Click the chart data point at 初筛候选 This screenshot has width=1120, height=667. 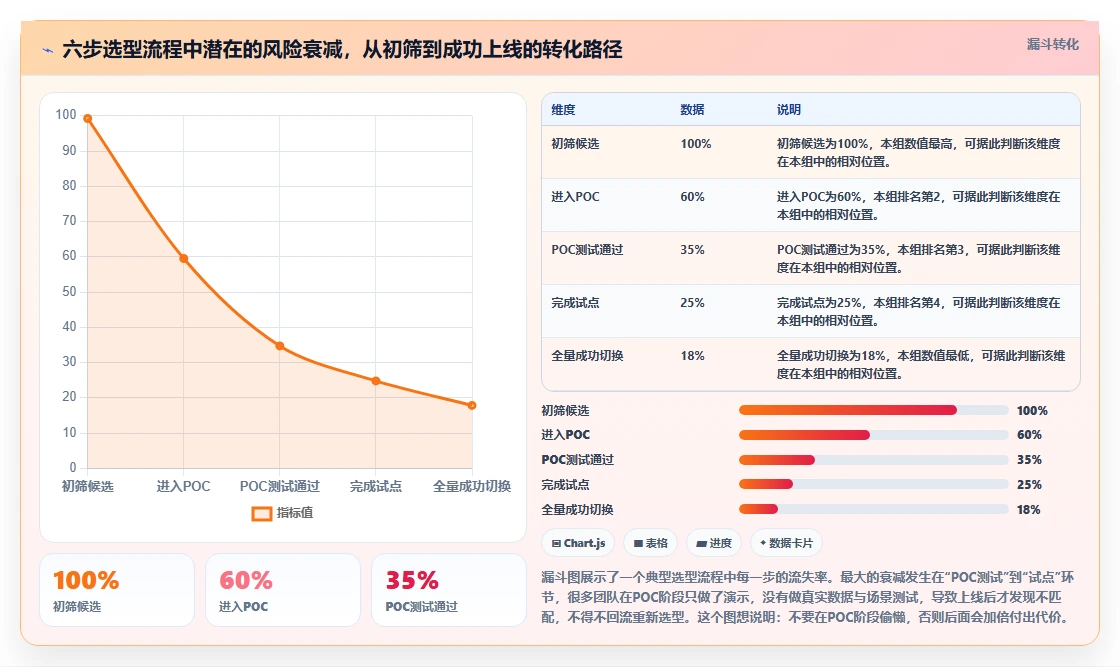[x=88, y=119]
